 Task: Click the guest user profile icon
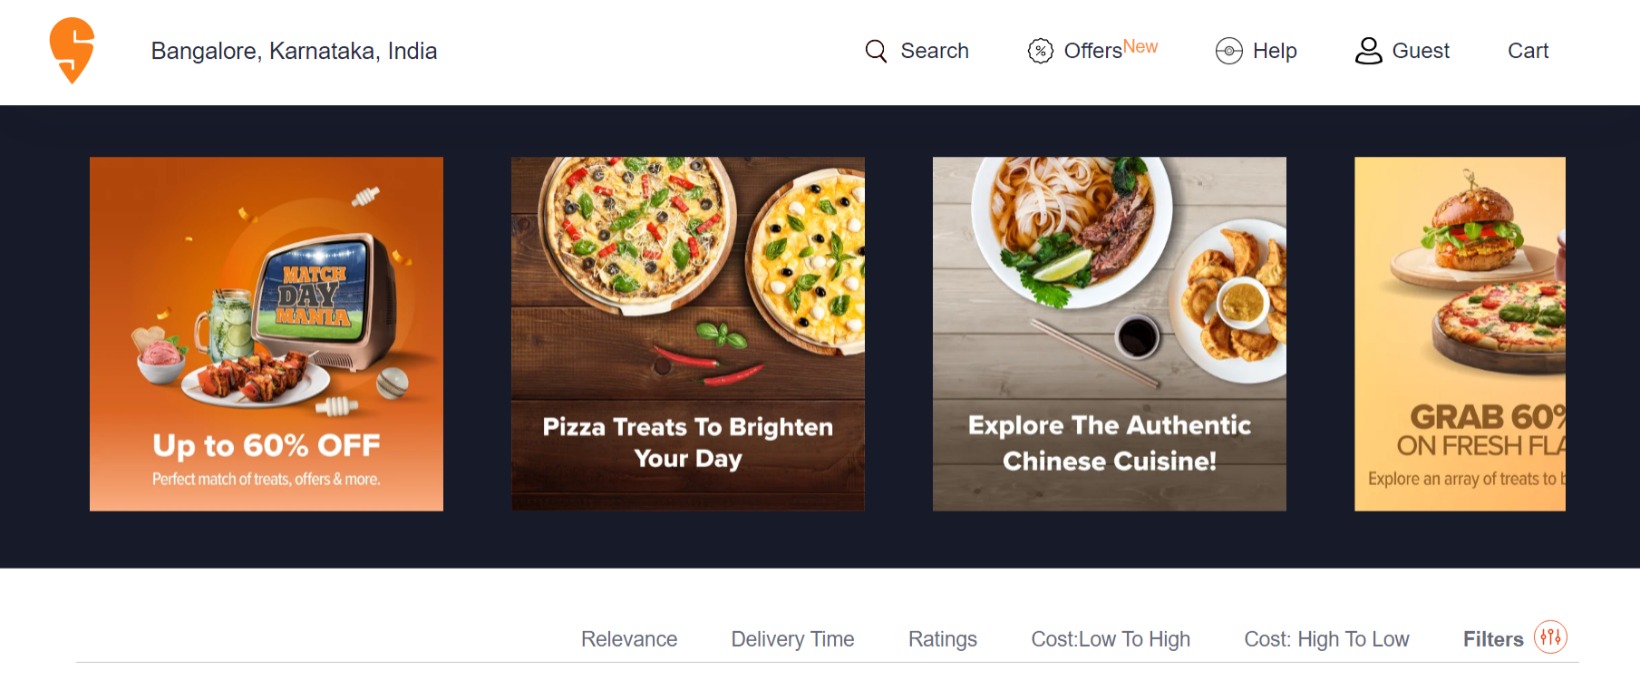pyautogui.click(x=1368, y=51)
